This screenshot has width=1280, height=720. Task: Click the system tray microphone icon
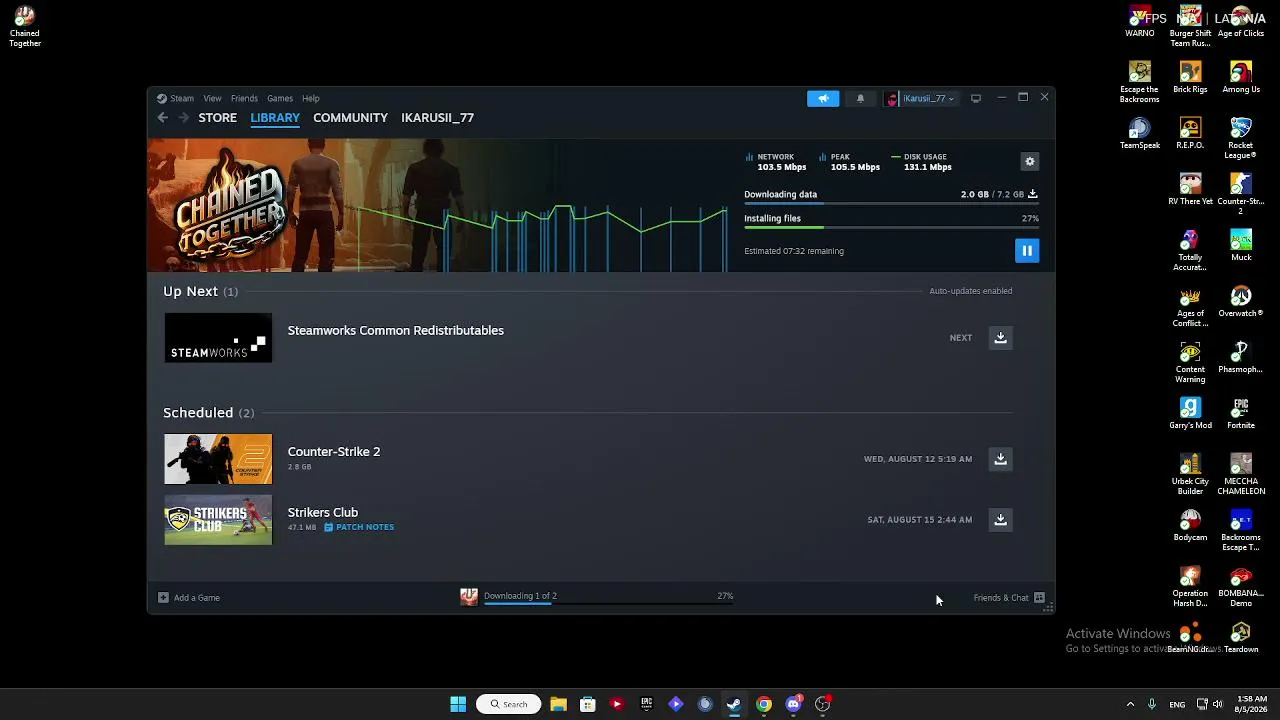[x=1152, y=704]
